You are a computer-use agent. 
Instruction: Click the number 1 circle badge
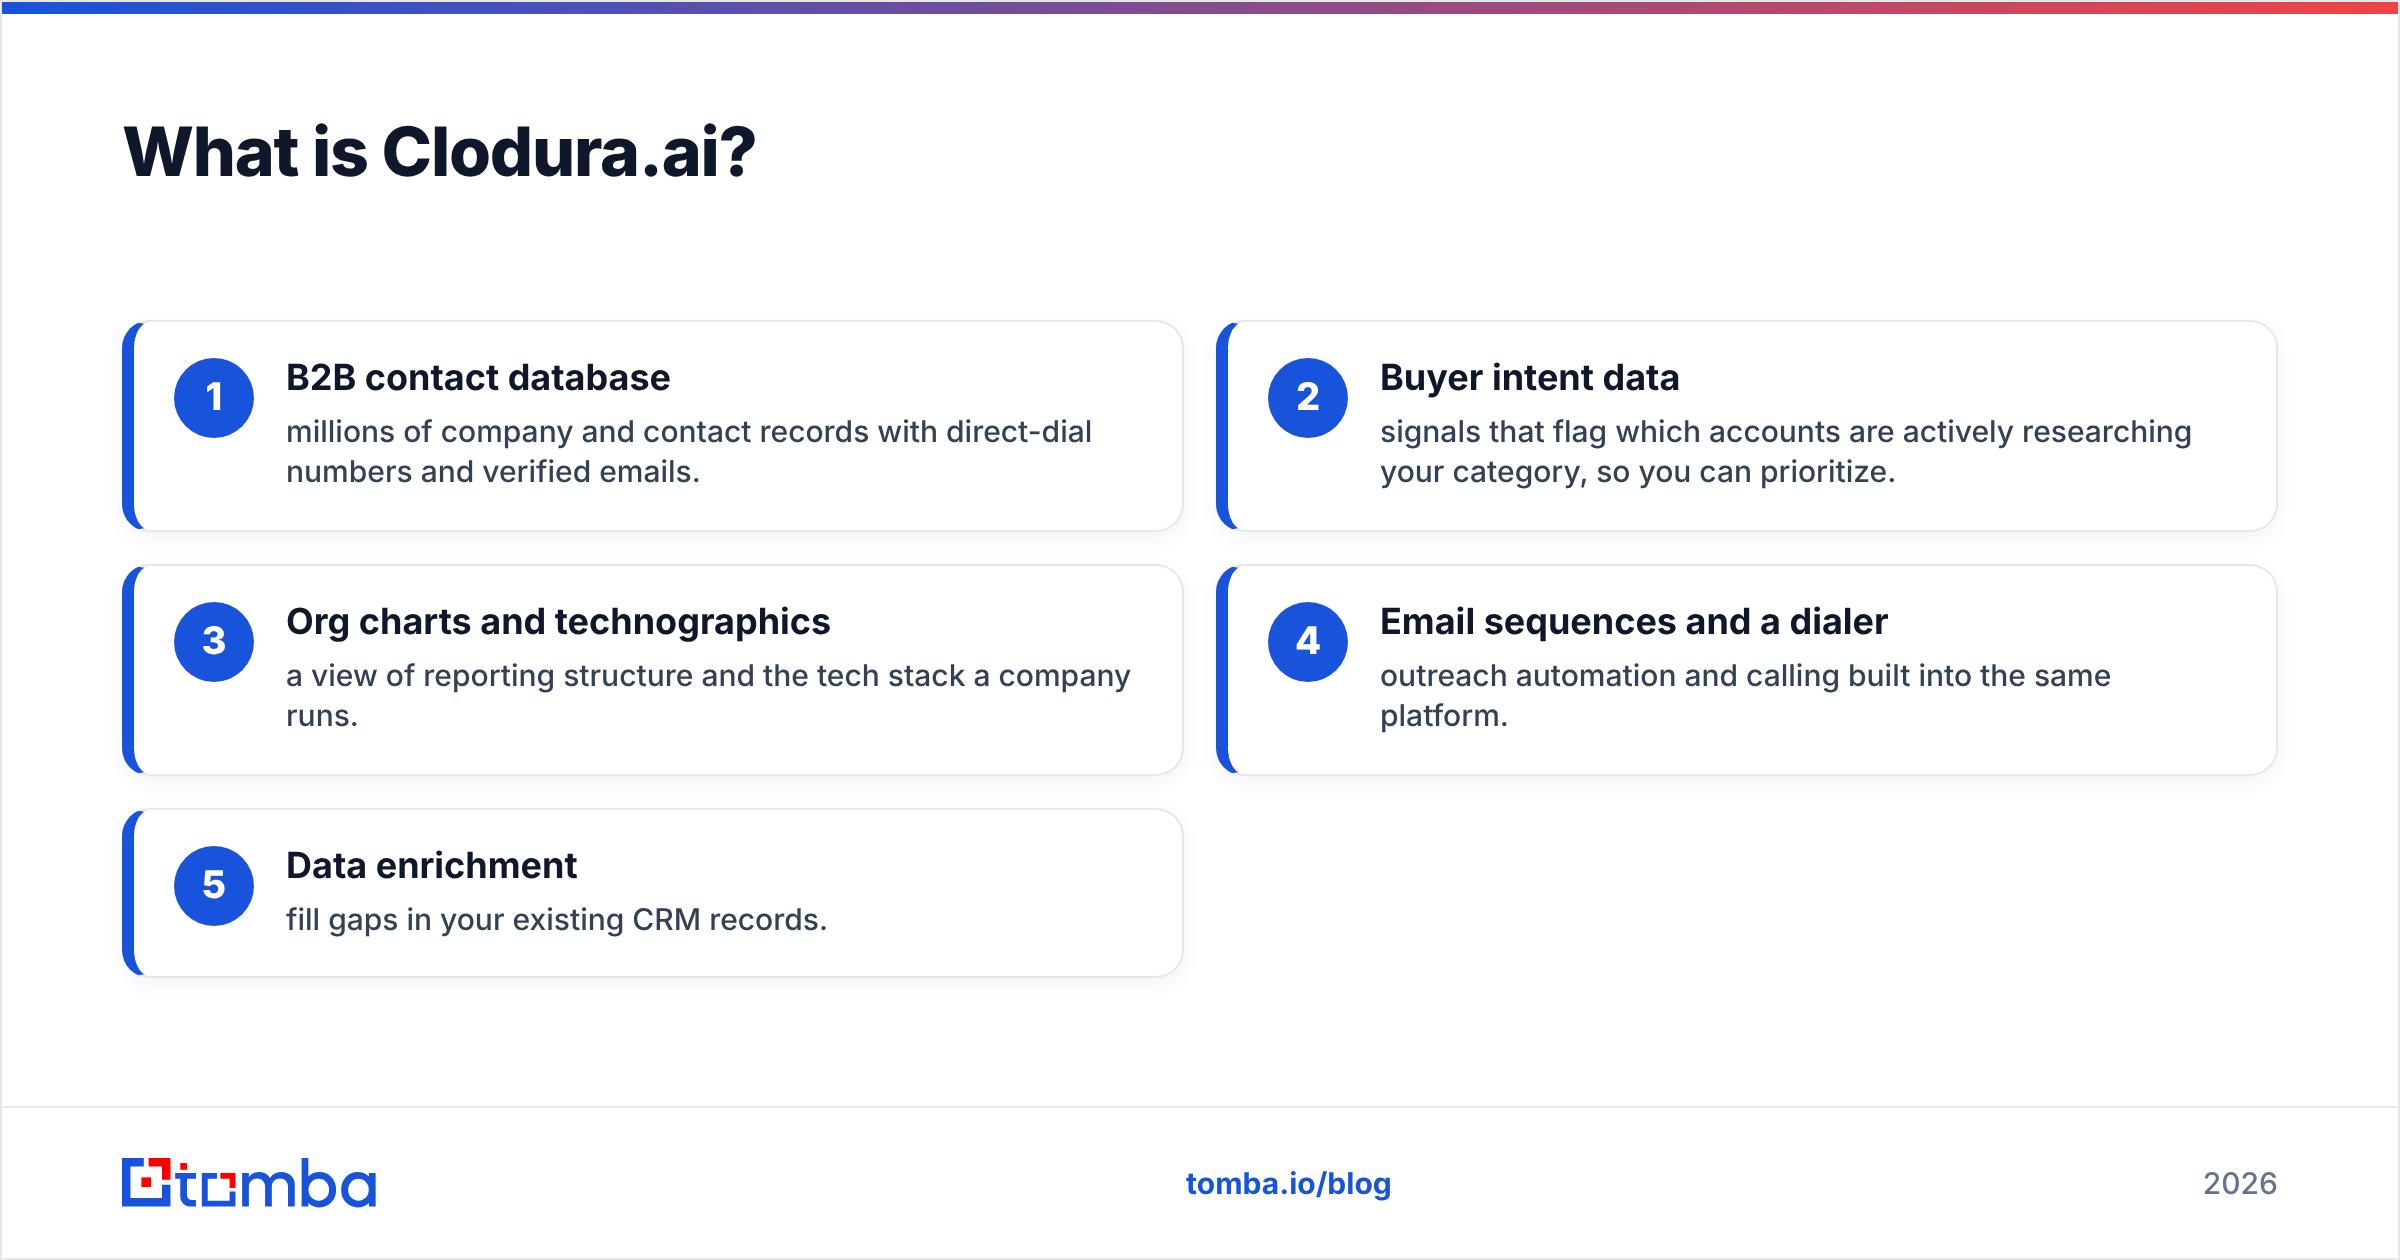coord(214,397)
